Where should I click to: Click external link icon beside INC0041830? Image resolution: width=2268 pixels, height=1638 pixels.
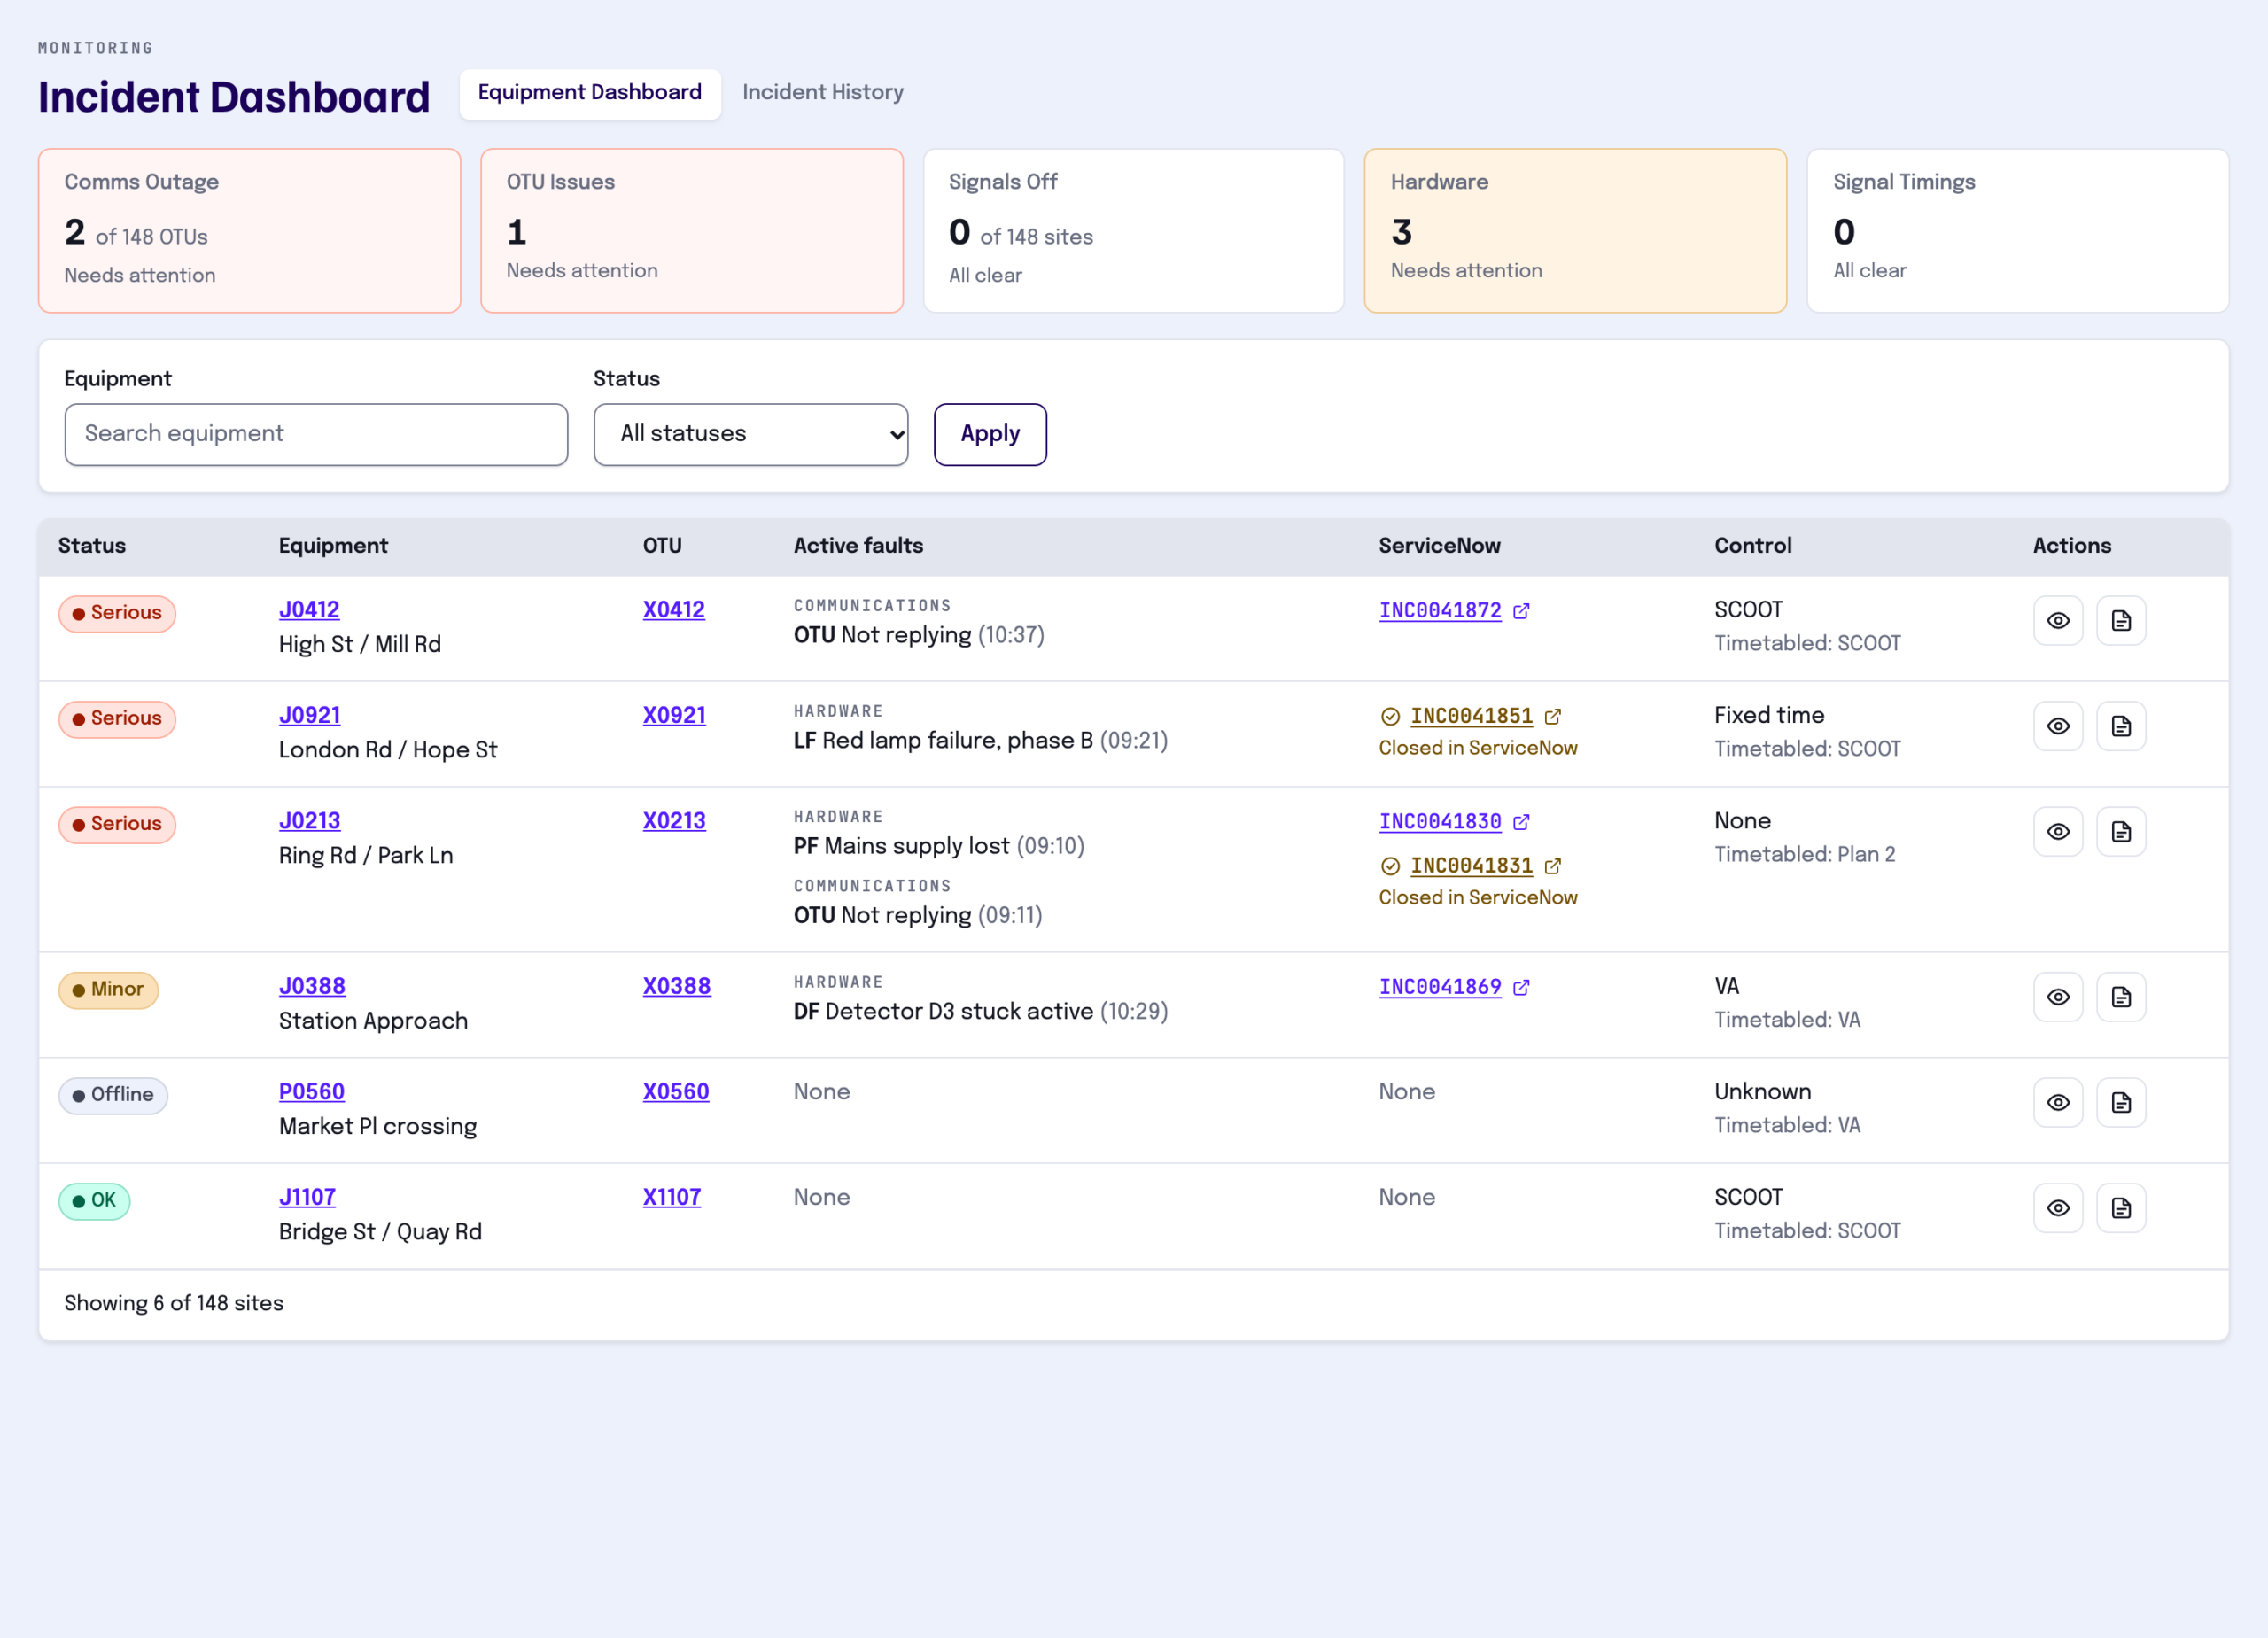click(1521, 822)
